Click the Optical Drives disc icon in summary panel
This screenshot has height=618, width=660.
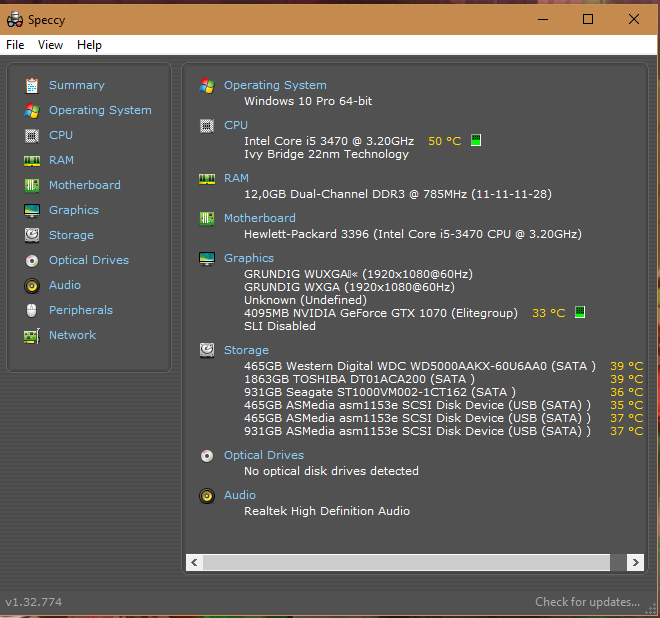(207, 456)
